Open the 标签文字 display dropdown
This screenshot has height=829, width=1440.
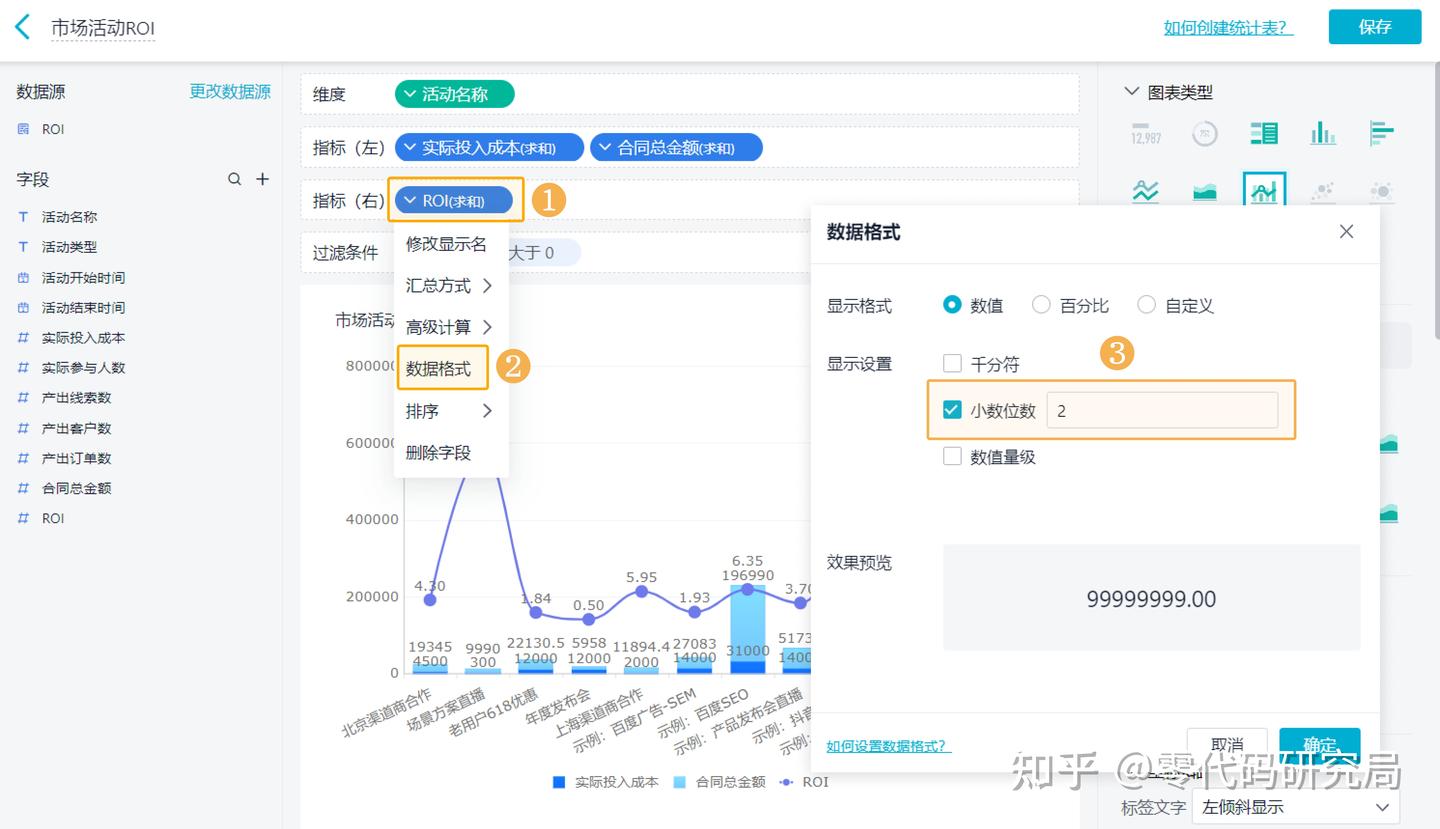click(x=1295, y=807)
